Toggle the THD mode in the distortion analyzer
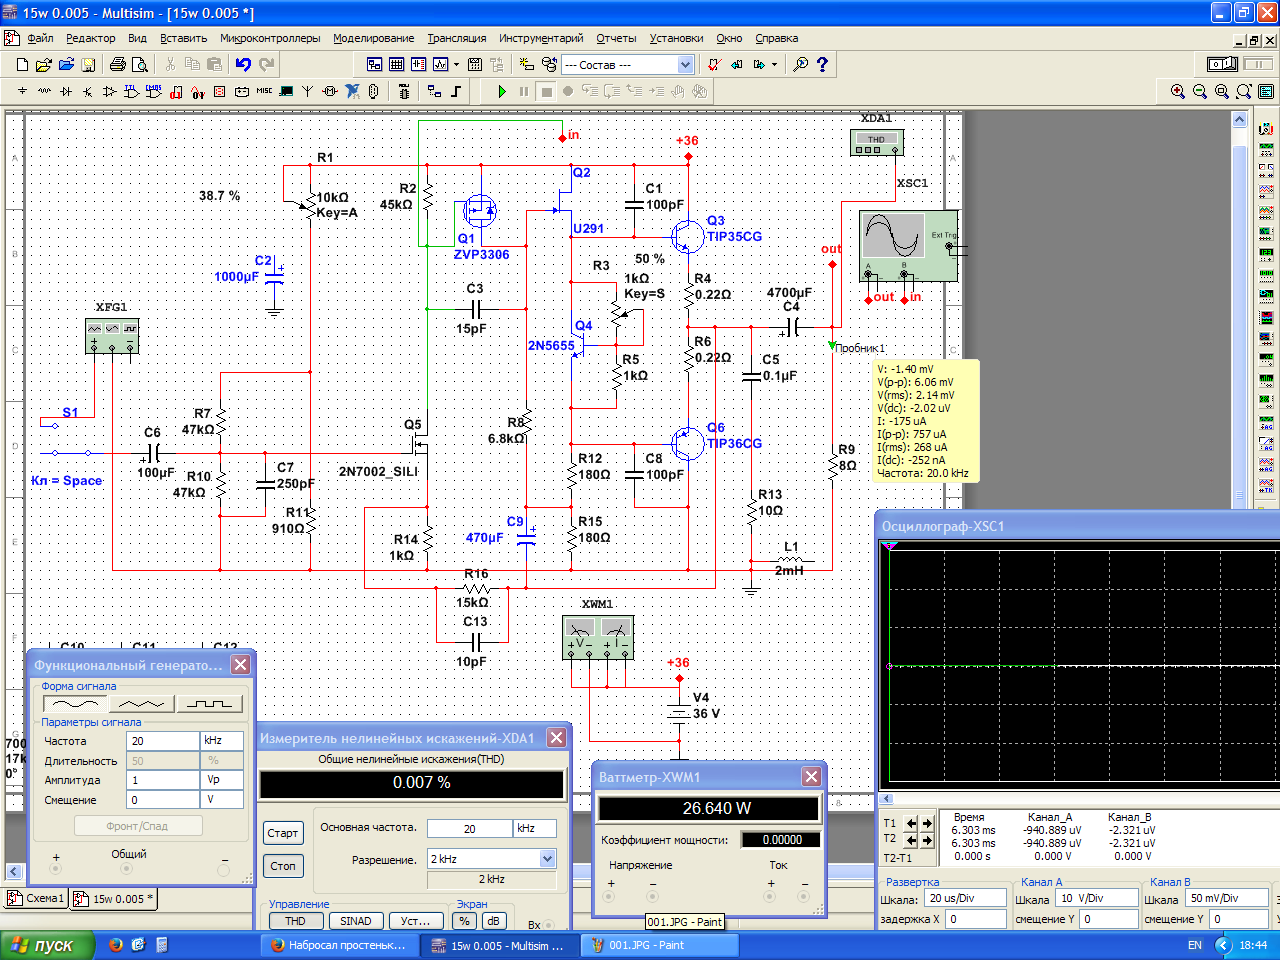1280x960 pixels. 295,921
